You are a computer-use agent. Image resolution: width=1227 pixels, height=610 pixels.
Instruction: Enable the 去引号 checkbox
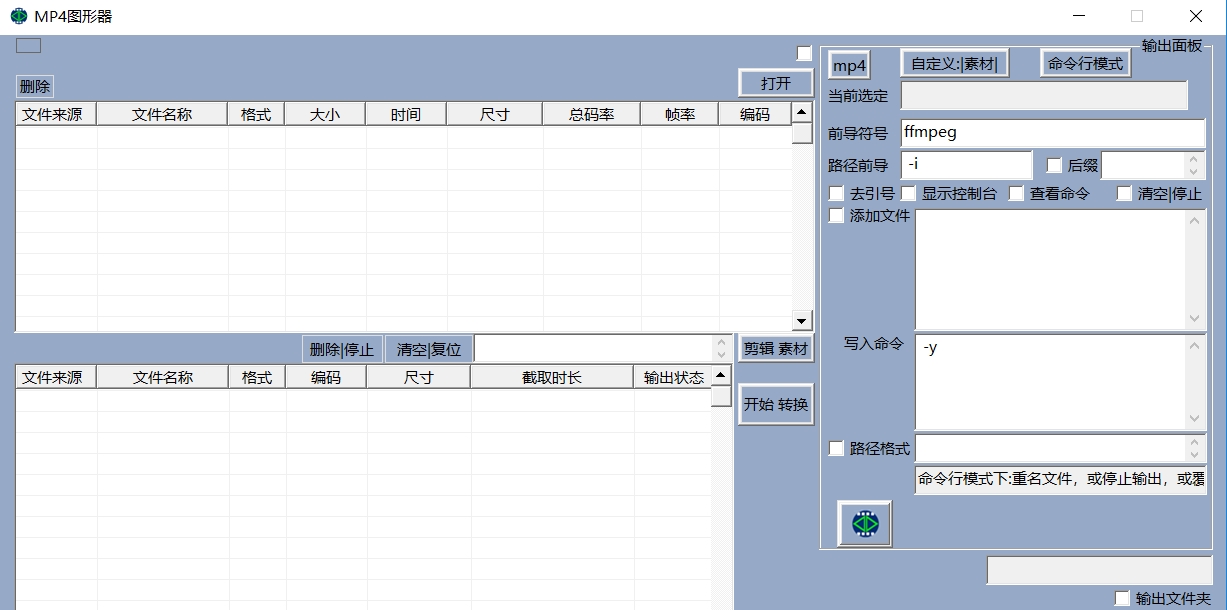836,193
